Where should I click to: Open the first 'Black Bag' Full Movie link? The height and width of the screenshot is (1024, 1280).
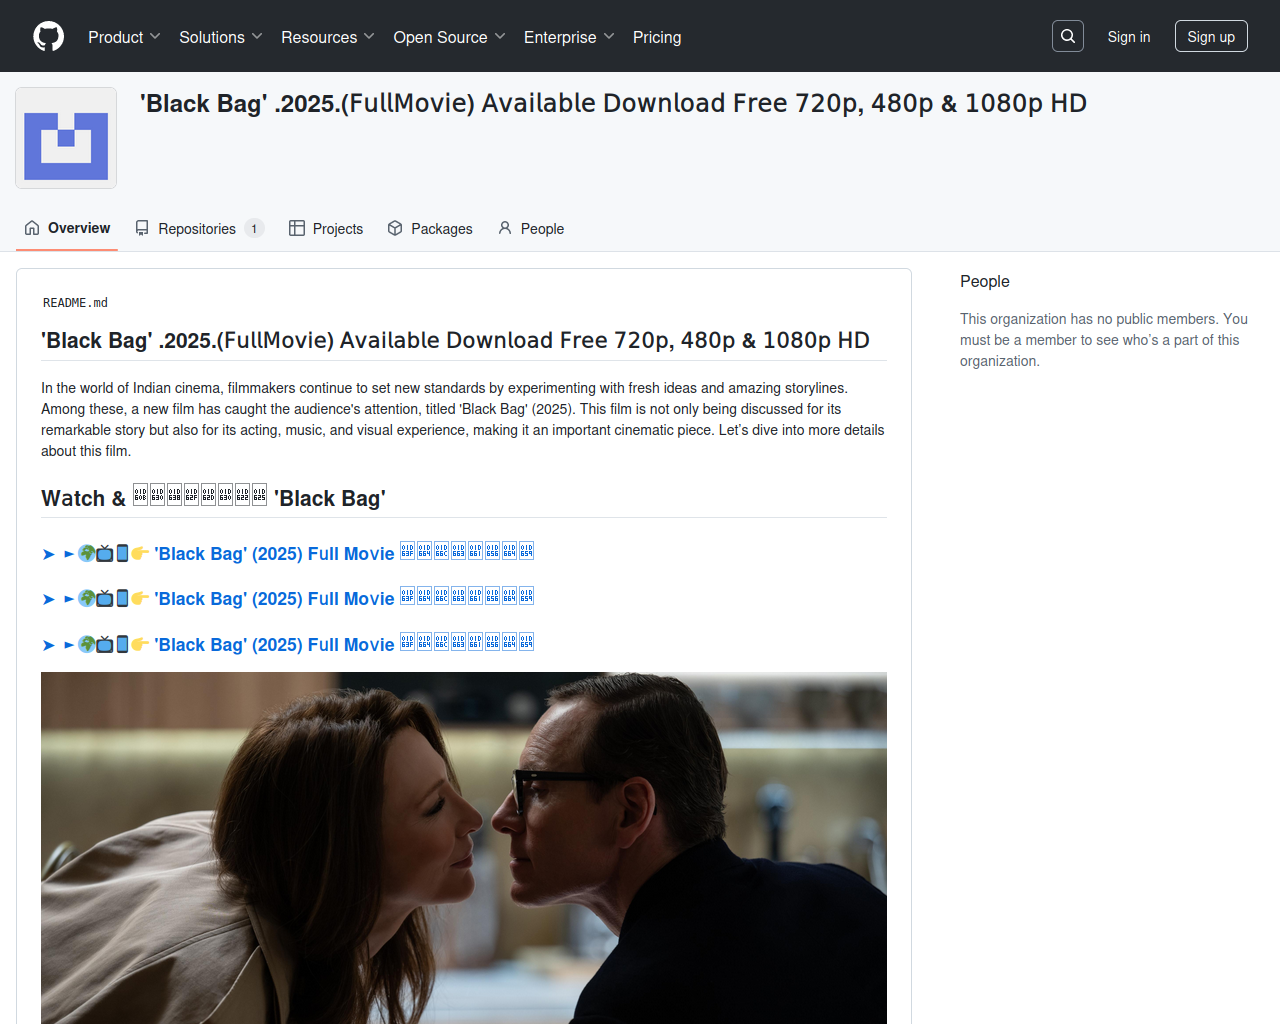[274, 554]
